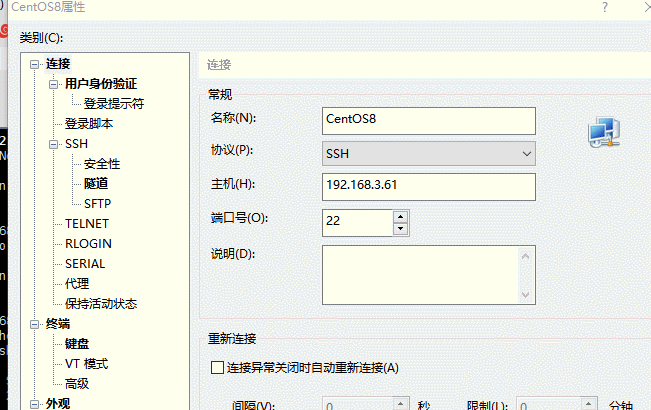651x410 pixels.
Task: Select 终端 category tree item
Action: coord(58,324)
